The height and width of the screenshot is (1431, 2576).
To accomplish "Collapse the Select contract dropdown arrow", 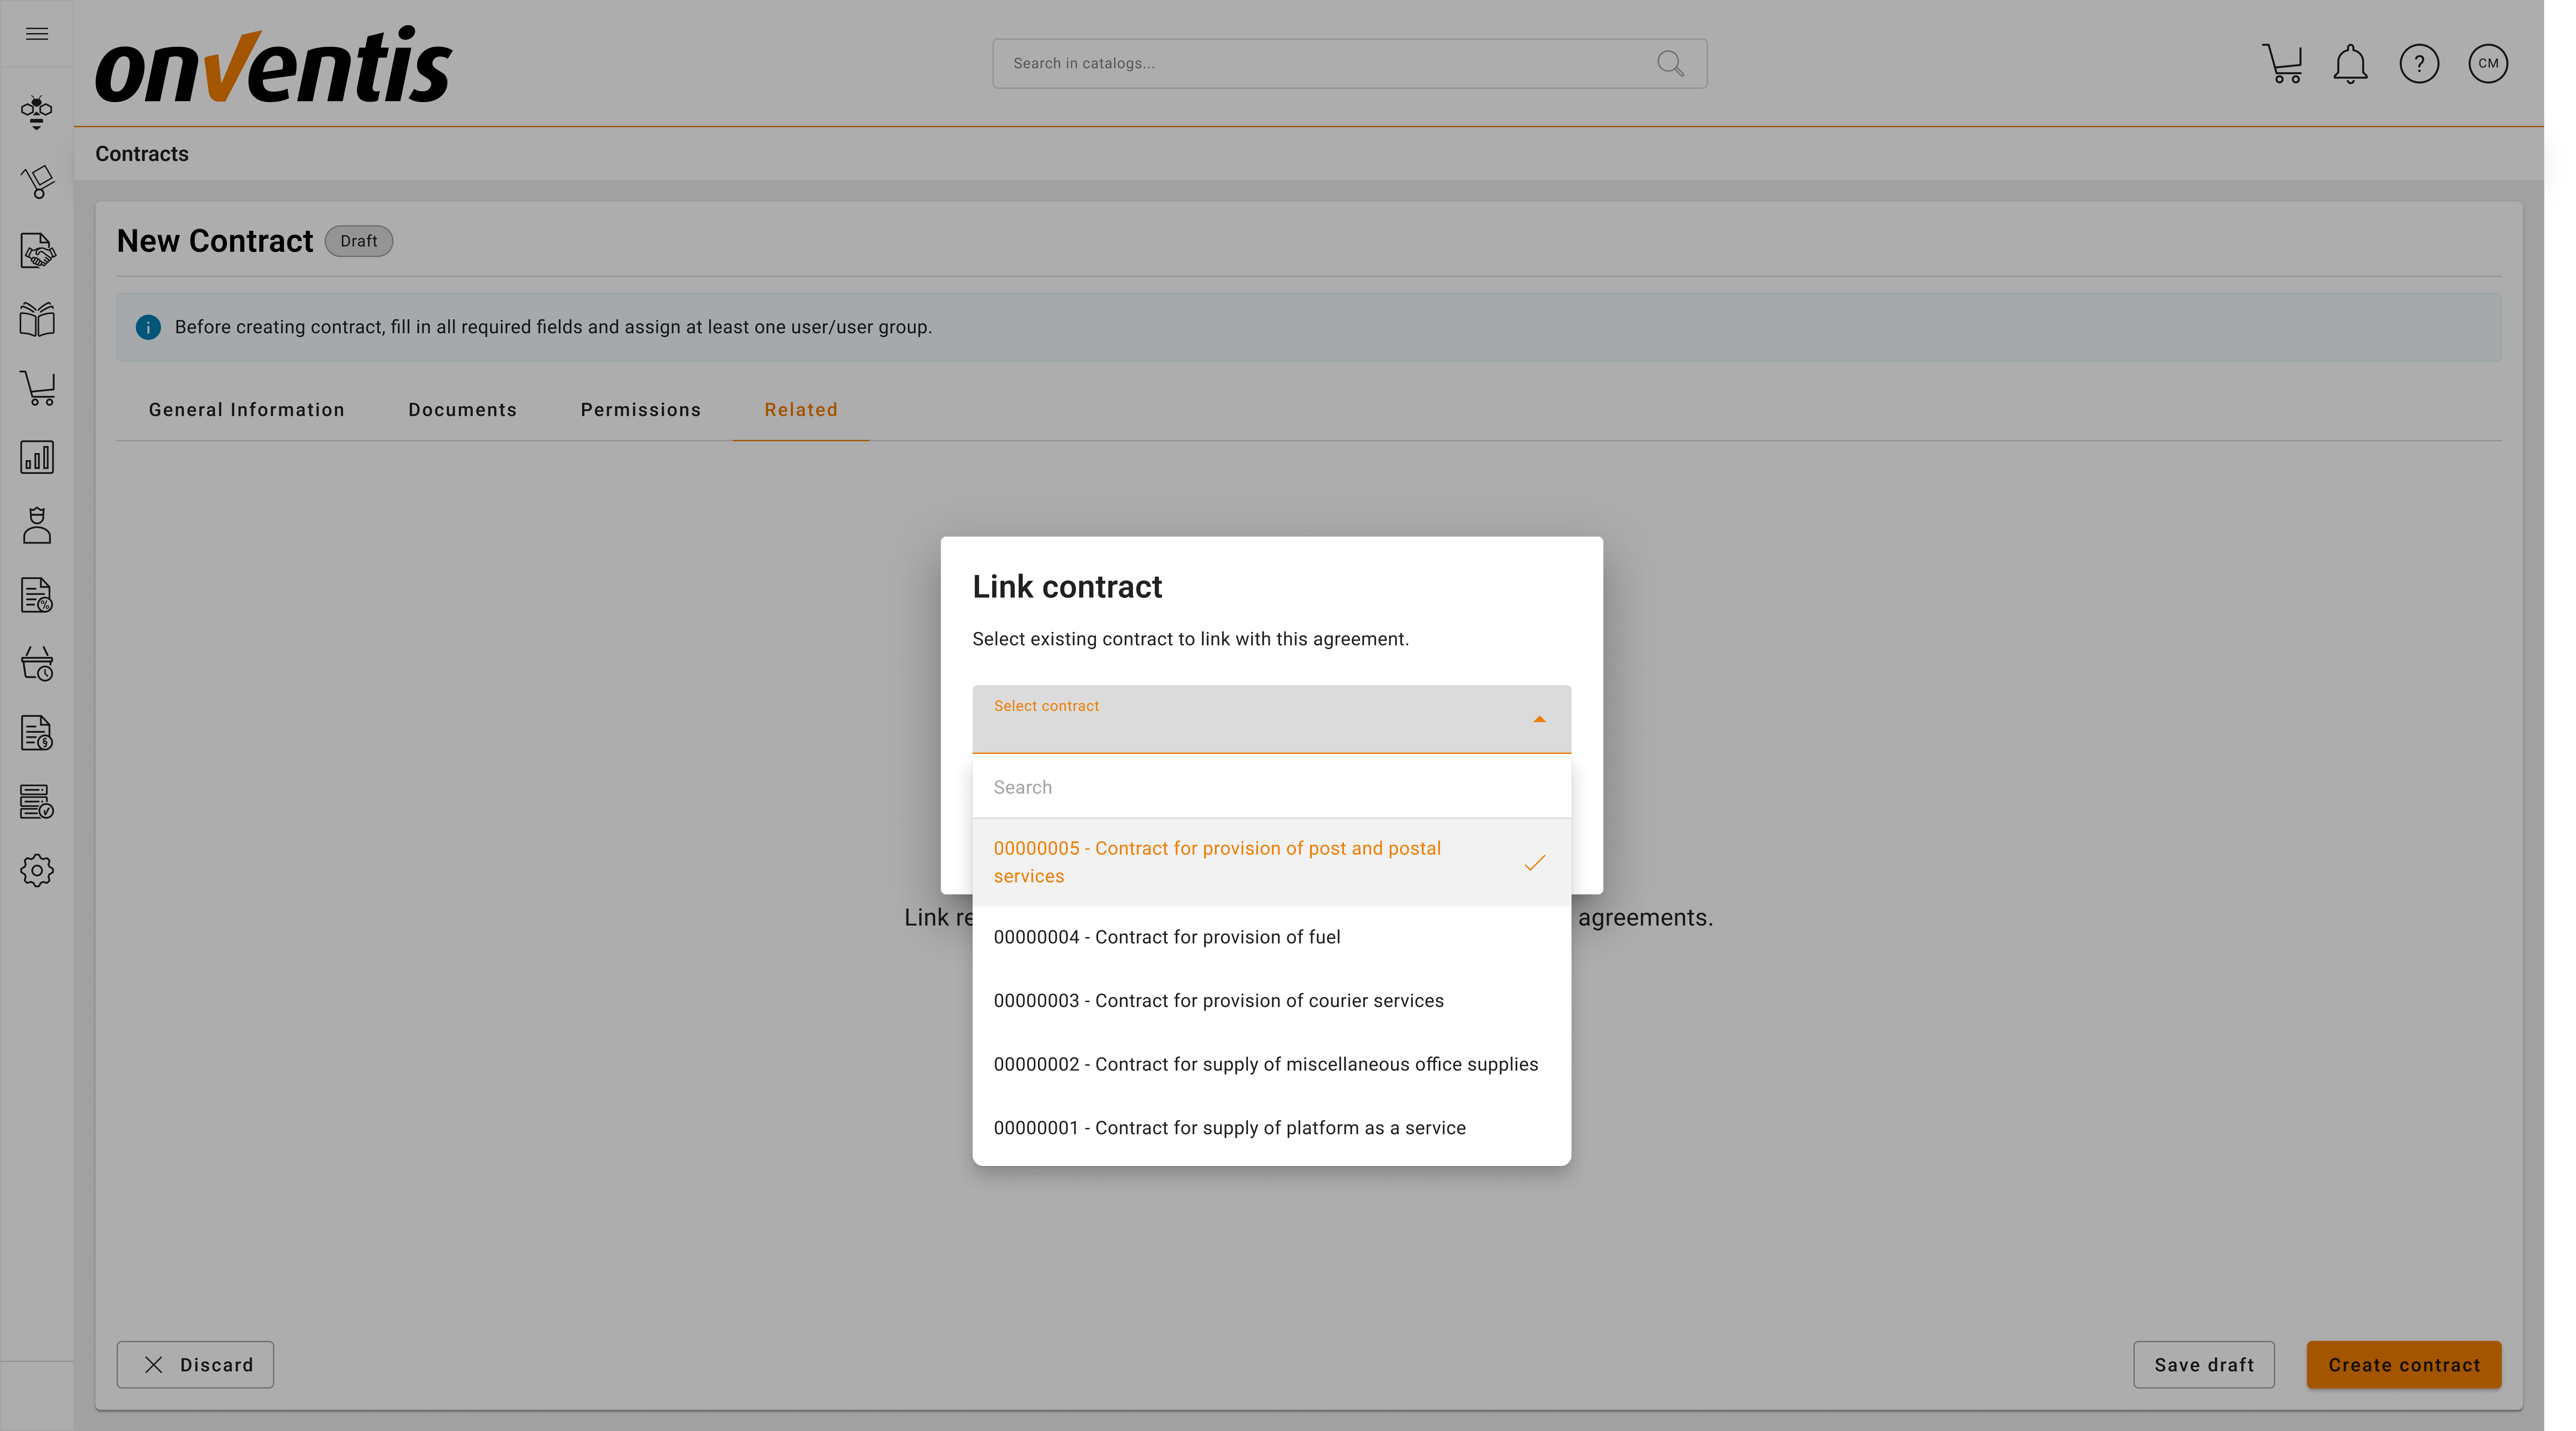I will click(1539, 719).
